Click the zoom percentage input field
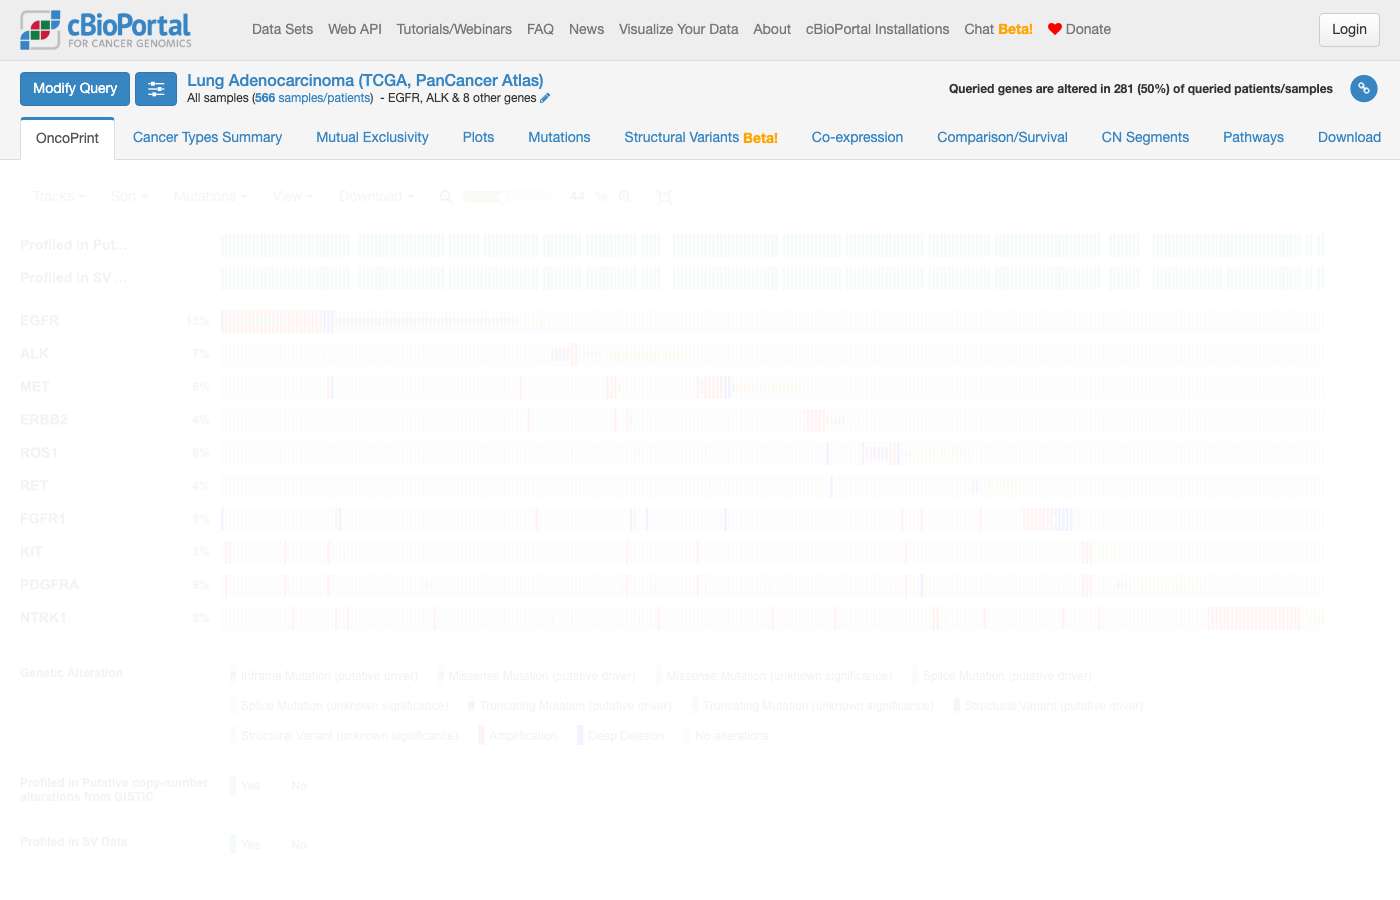The width and height of the screenshot is (1400, 900). point(577,196)
